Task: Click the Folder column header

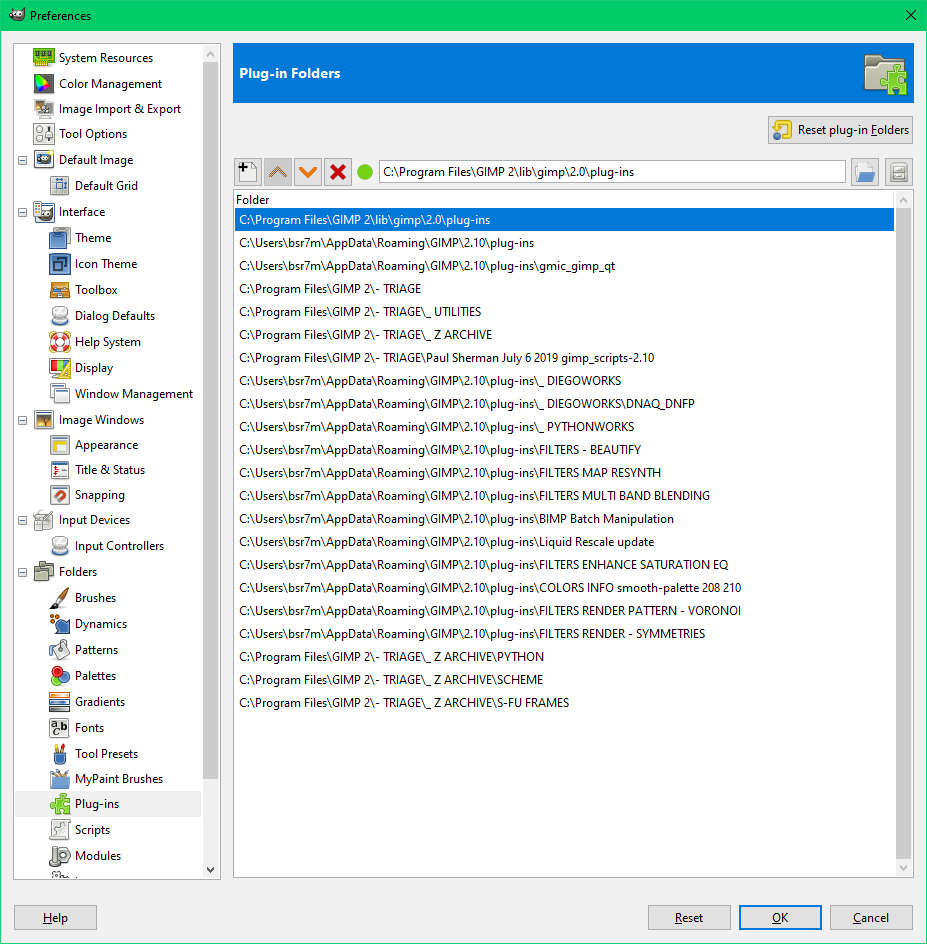Action: click(564, 199)
